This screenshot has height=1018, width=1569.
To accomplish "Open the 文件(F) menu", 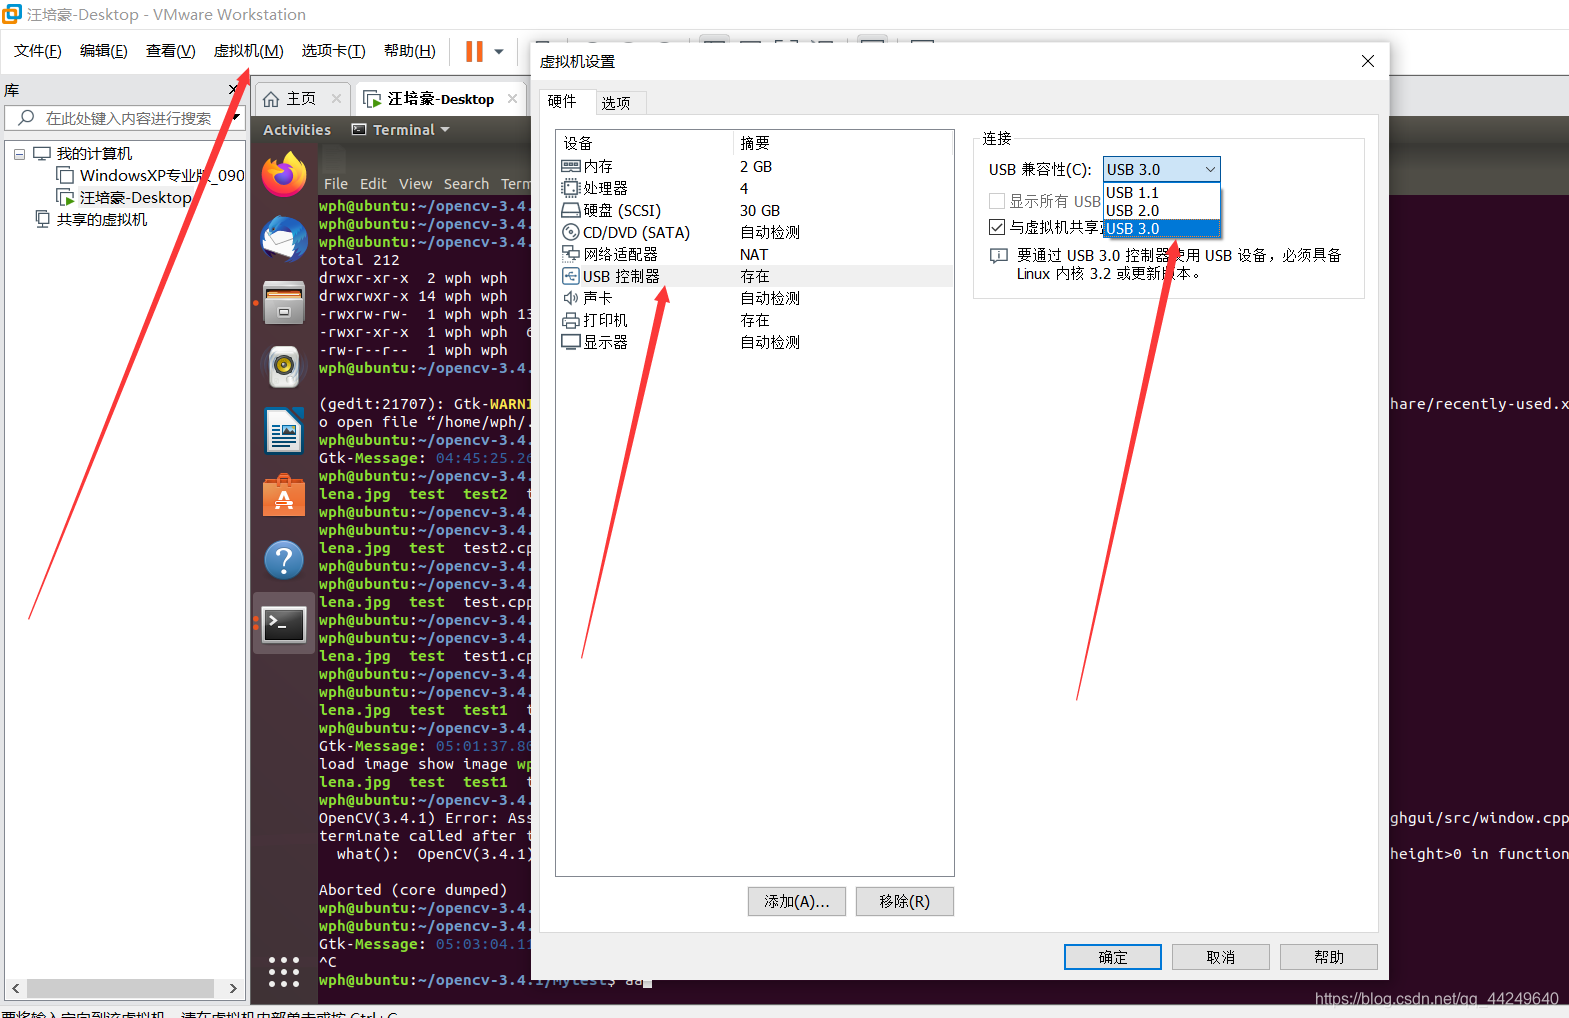I will (38, 51).
